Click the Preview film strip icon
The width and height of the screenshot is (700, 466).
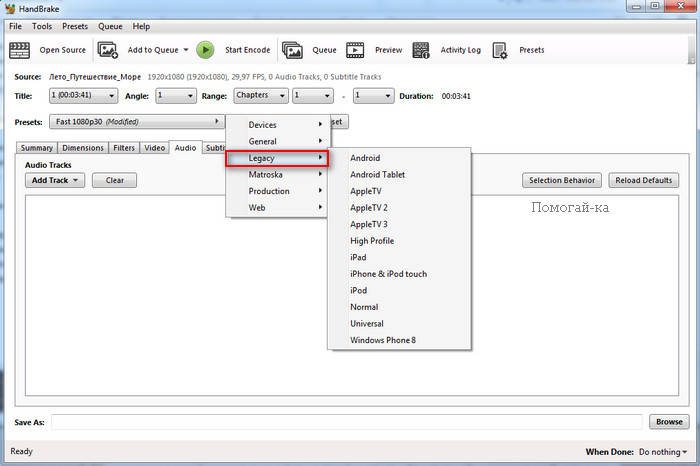(355, 50)
